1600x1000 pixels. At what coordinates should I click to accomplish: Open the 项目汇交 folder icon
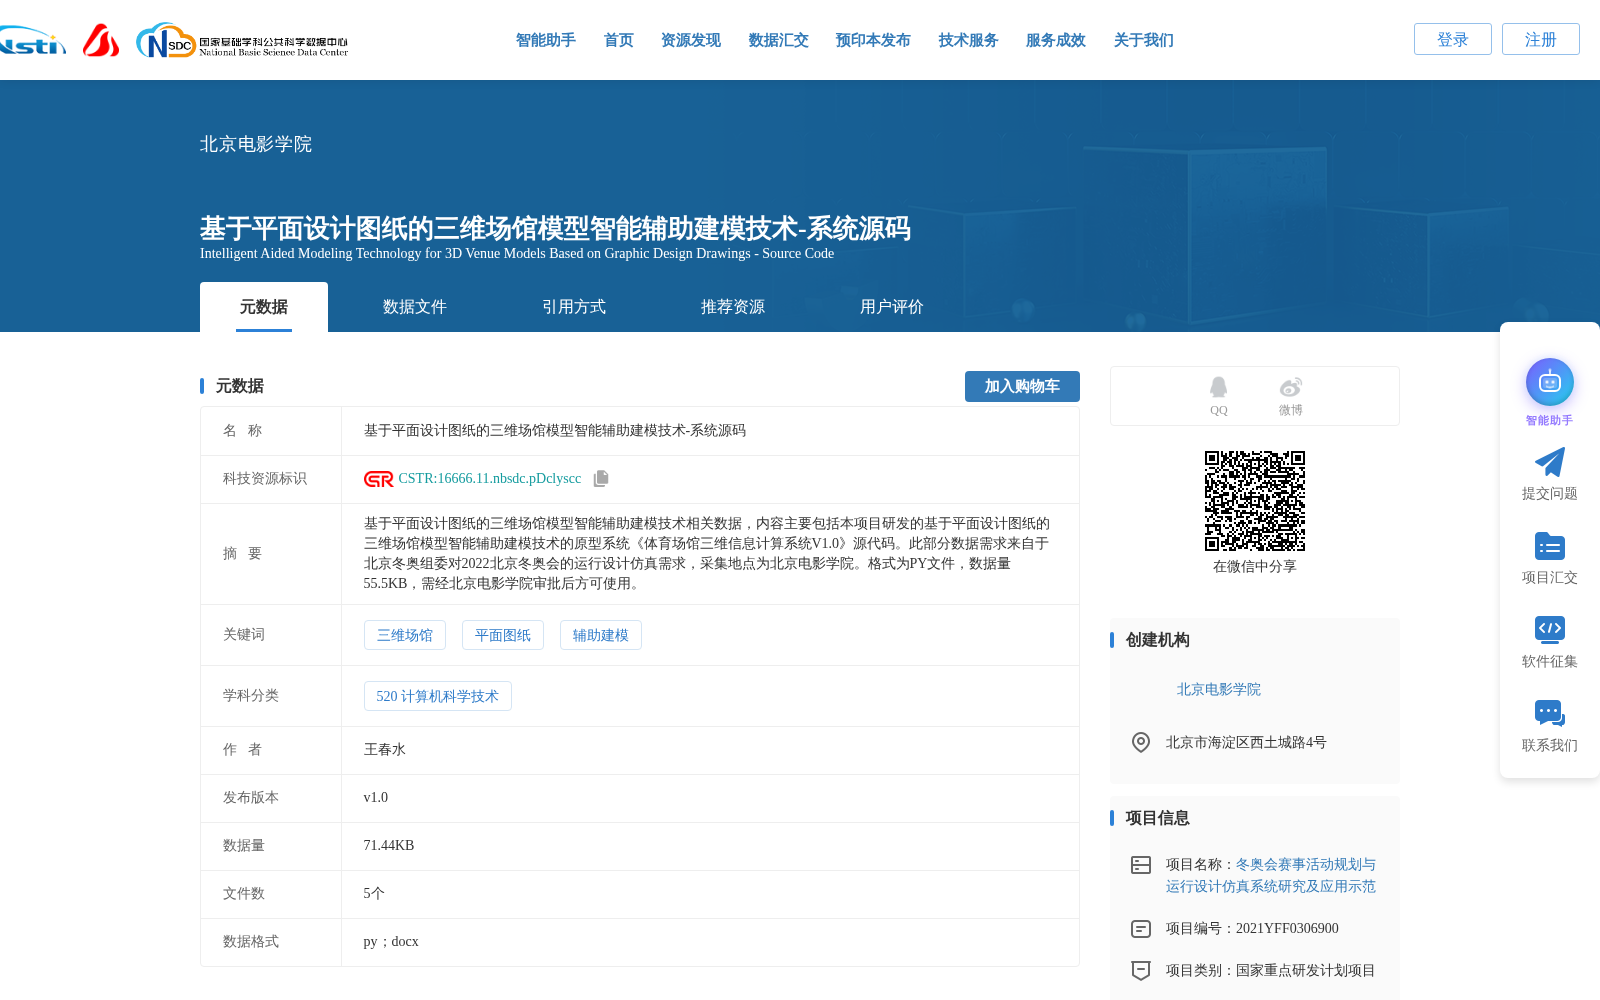tap(1550, 546)
